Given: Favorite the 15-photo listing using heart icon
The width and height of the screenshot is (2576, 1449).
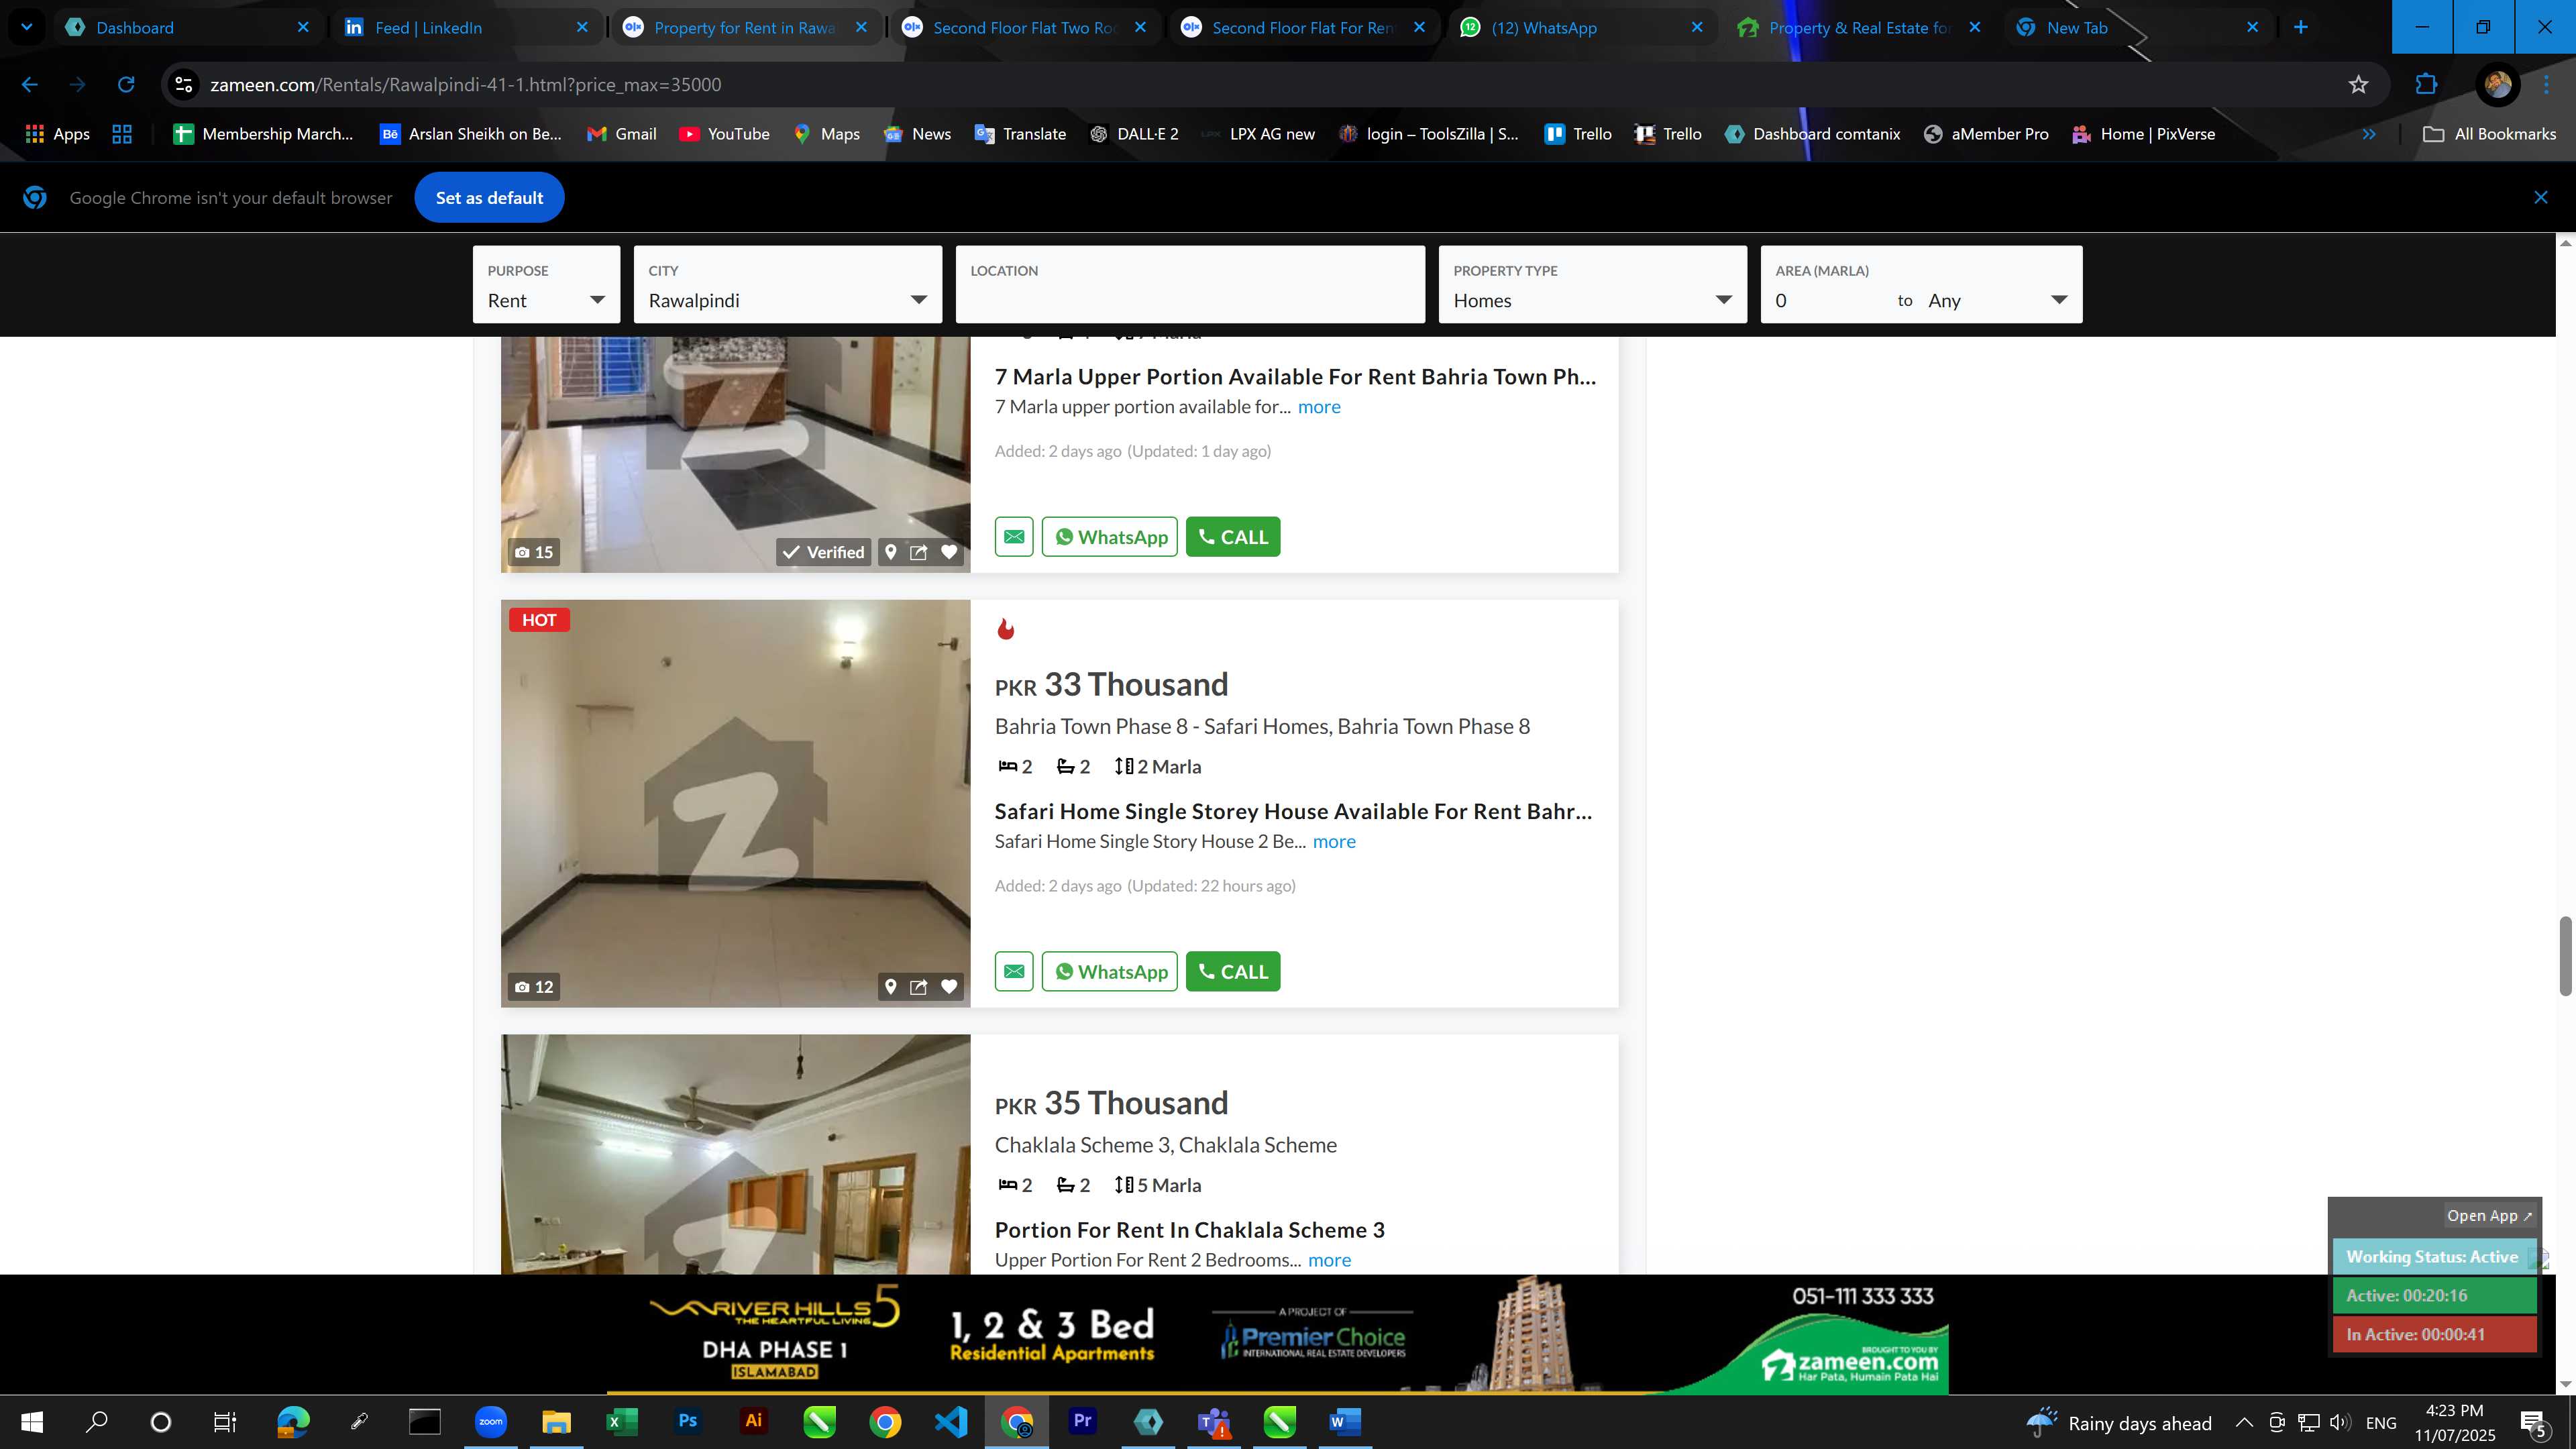Looking at the screenshot, I should [949, 552].
